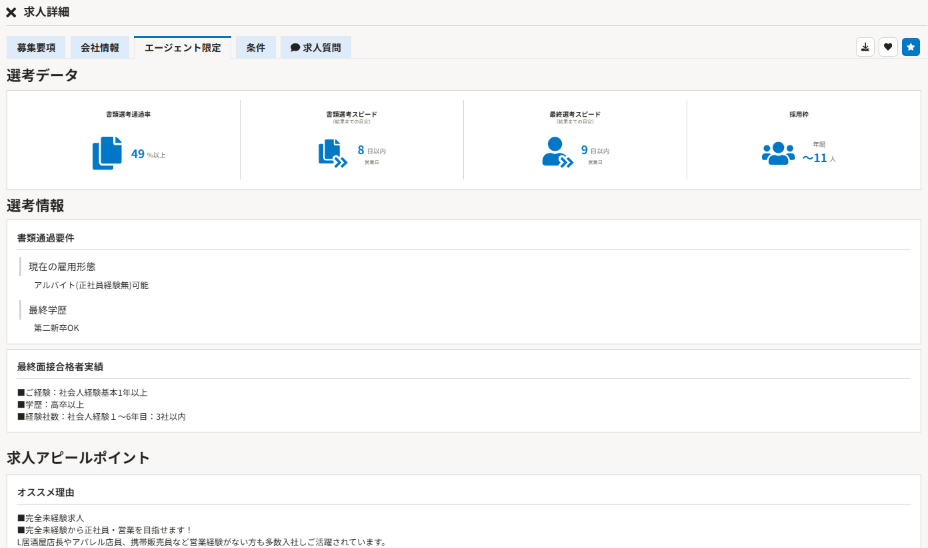The image size is (928, 548).
Task: Toggle the blue star bookmark button
Action: pyautogui.click(x=911, y=47)
